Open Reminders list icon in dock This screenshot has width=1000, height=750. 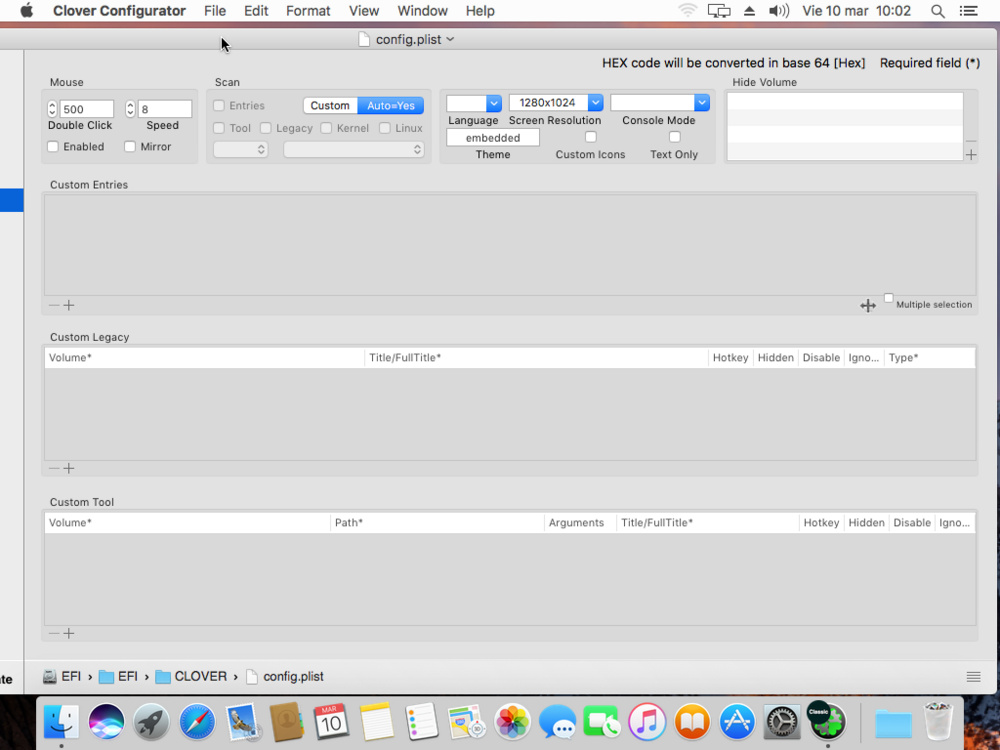tap(422, 721)
